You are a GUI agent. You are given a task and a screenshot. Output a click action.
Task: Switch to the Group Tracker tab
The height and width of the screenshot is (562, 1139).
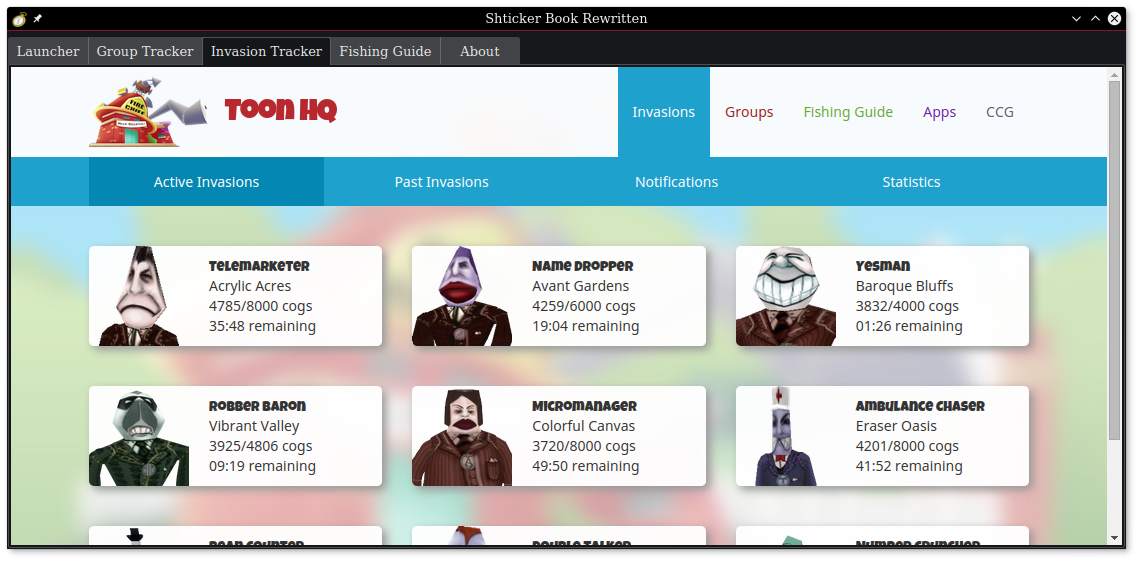point(145,52)
